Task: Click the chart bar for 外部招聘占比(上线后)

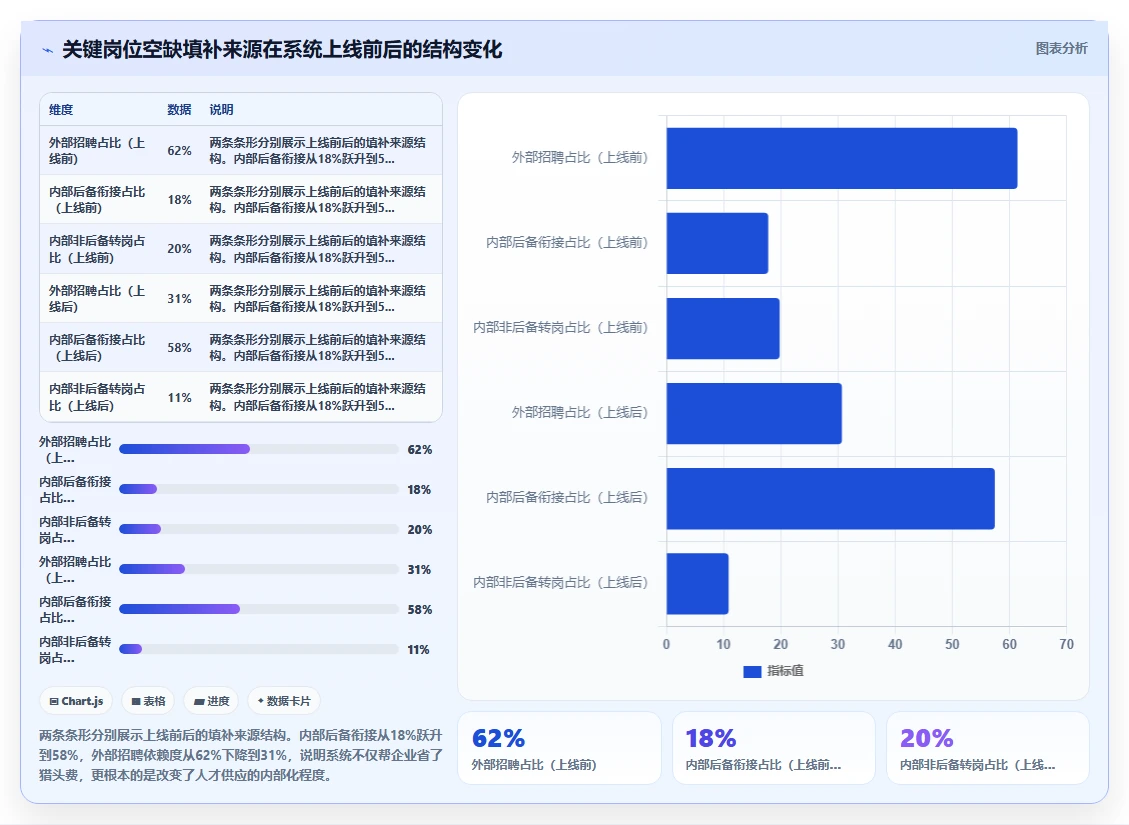Action: [x=754, y=413]
